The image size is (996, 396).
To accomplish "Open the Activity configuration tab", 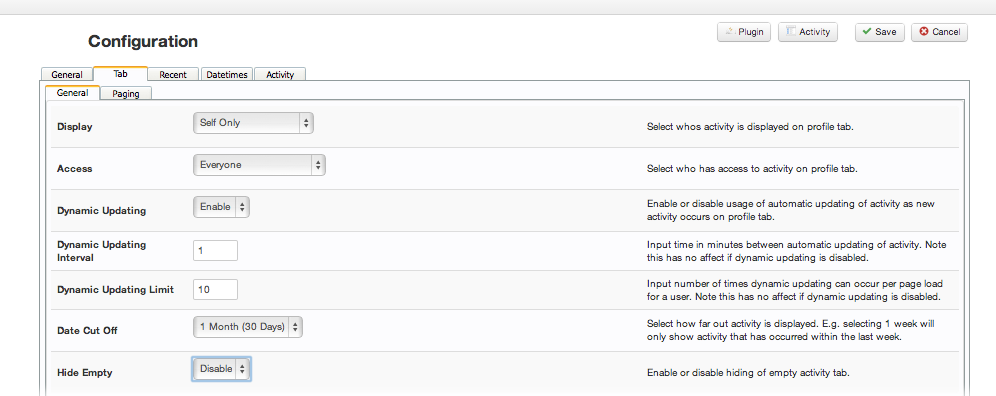I will (280, 74).
